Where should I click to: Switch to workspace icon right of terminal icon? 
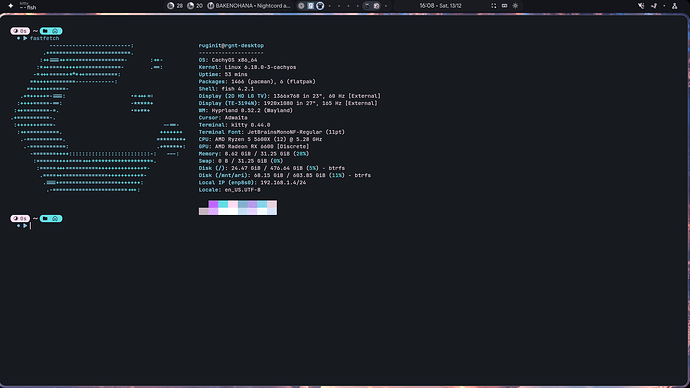pos(376,6)
